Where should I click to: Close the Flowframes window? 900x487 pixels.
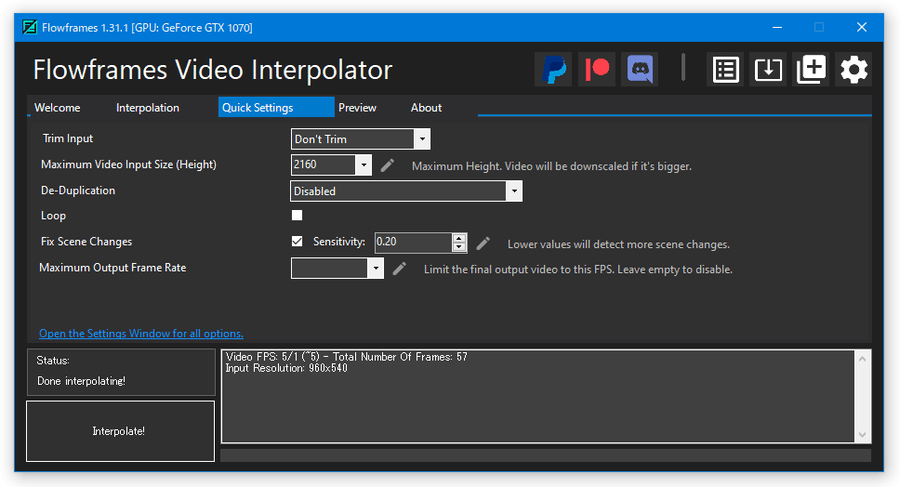click(x=862, y=27)
